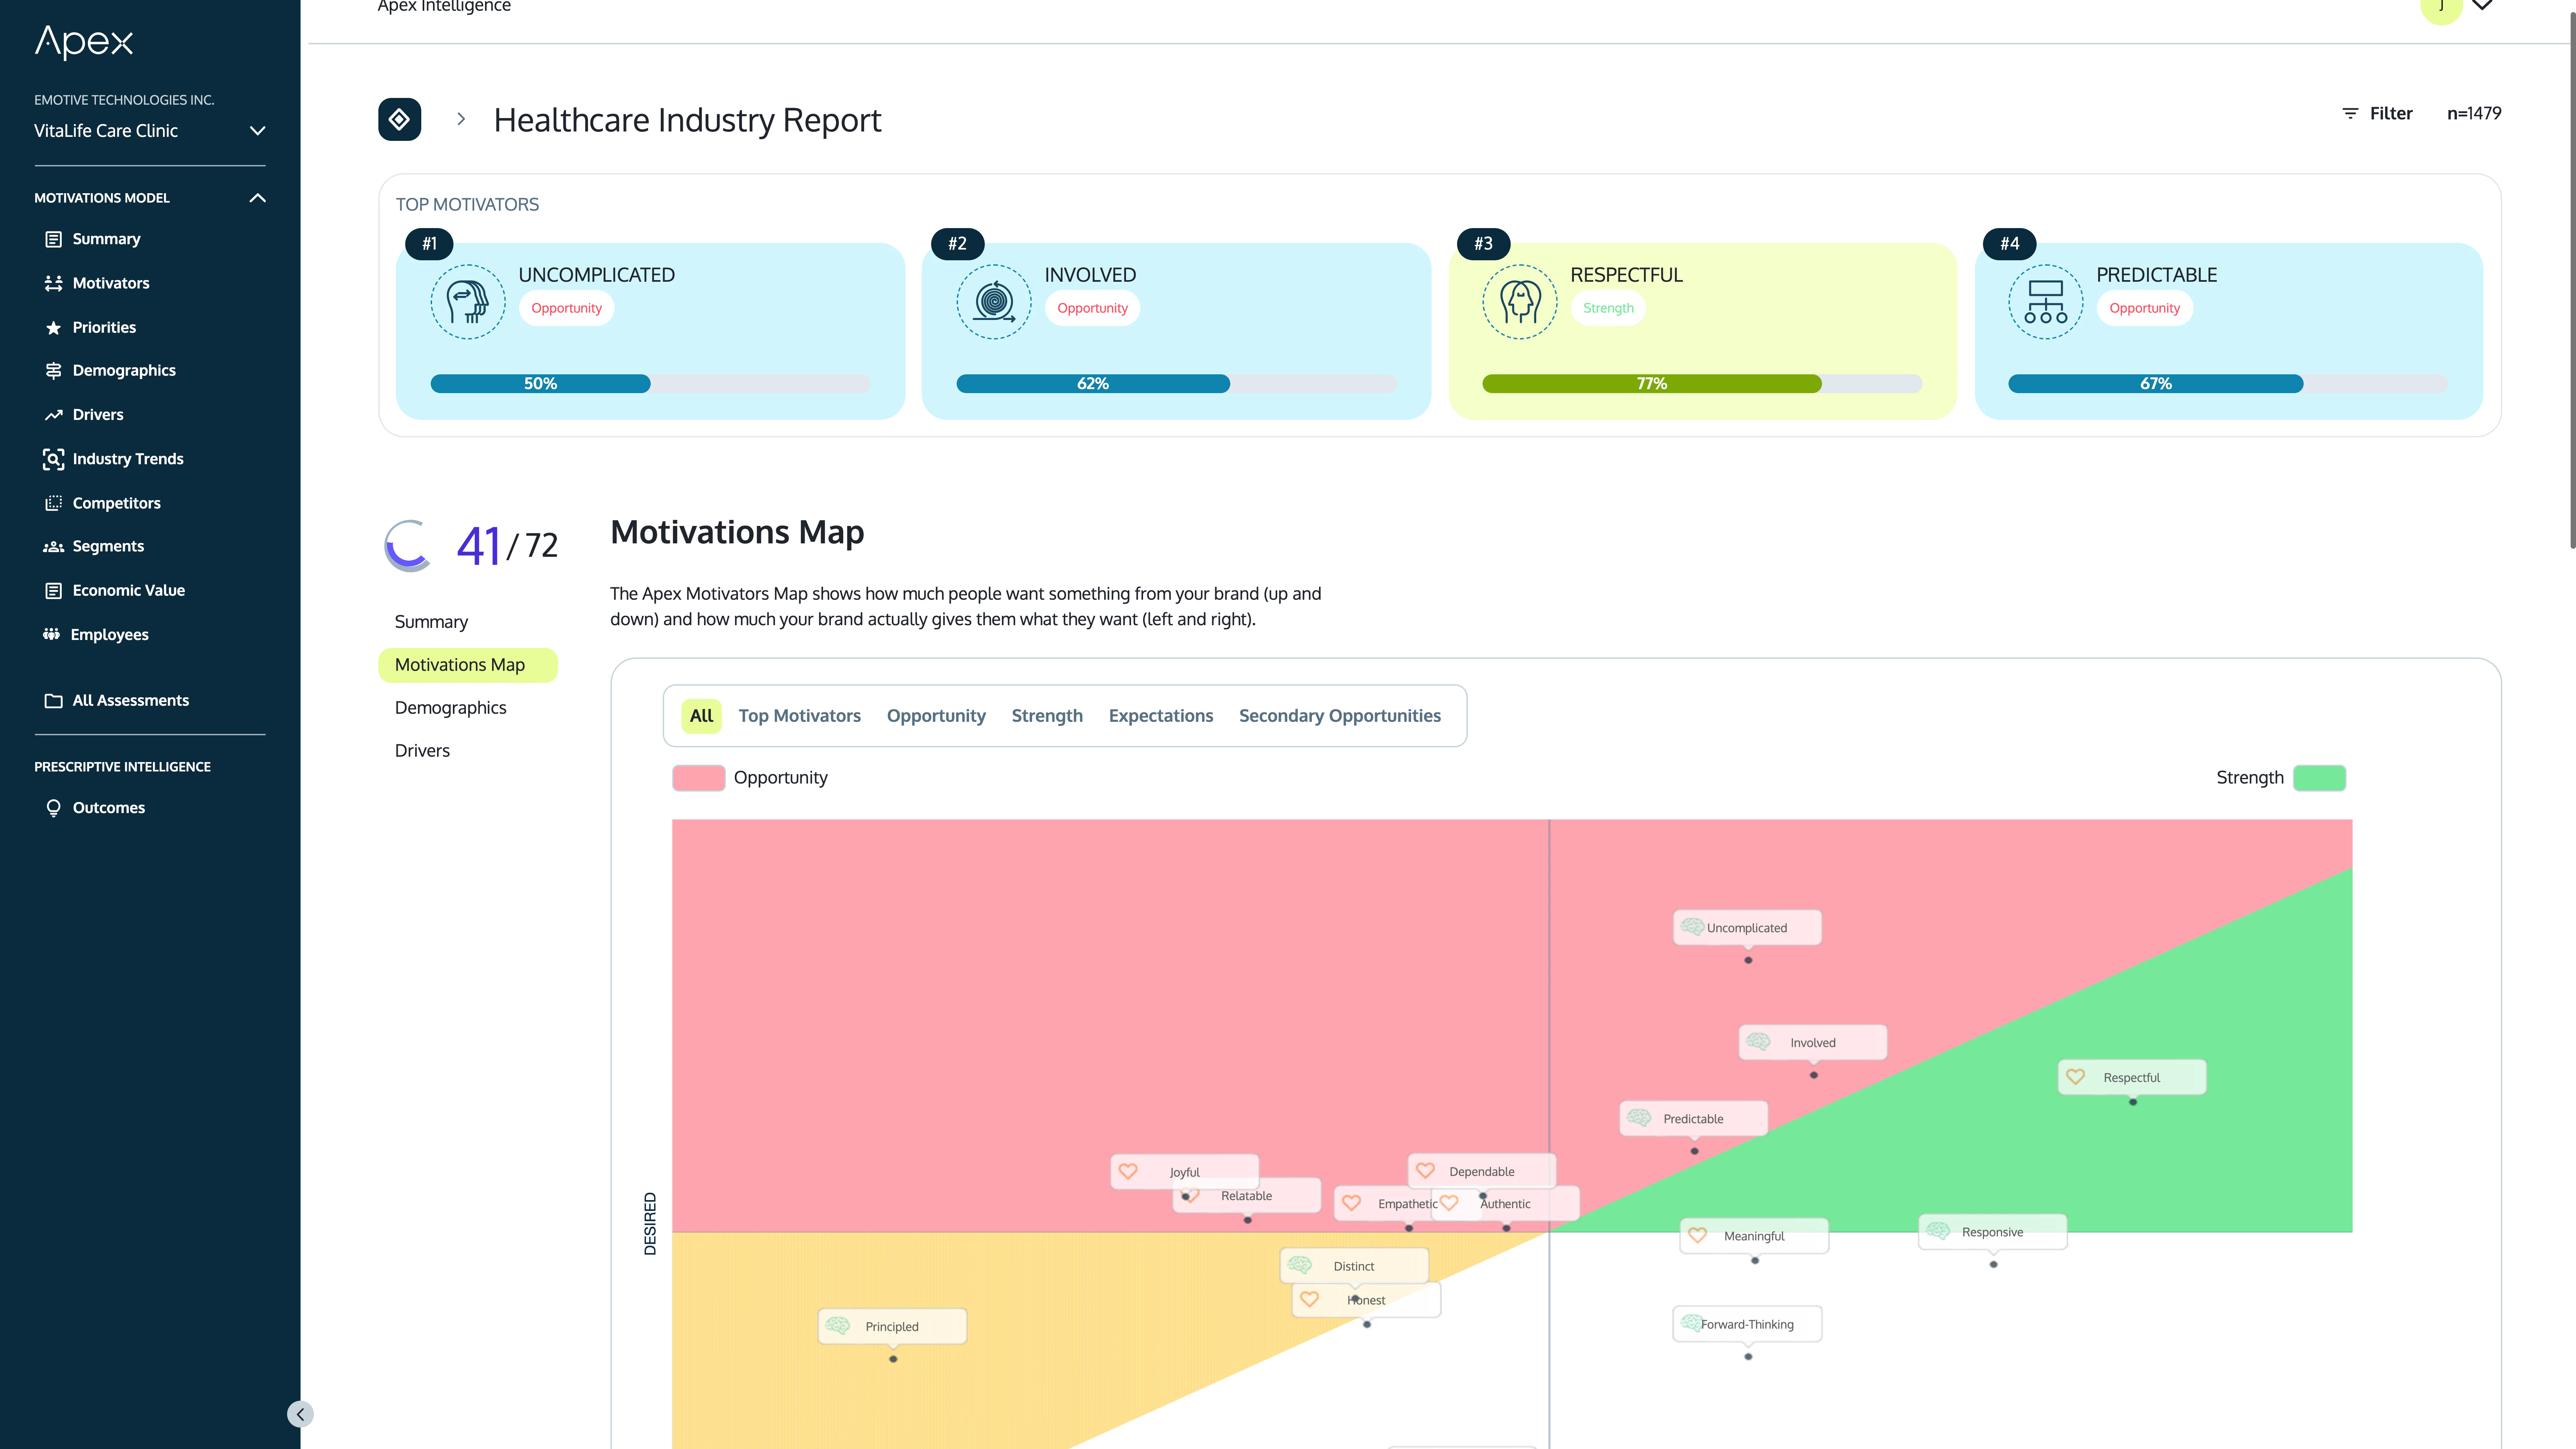Go to the Drivers section under the score
The image size is (2576, 1449).
coord(422,751)
